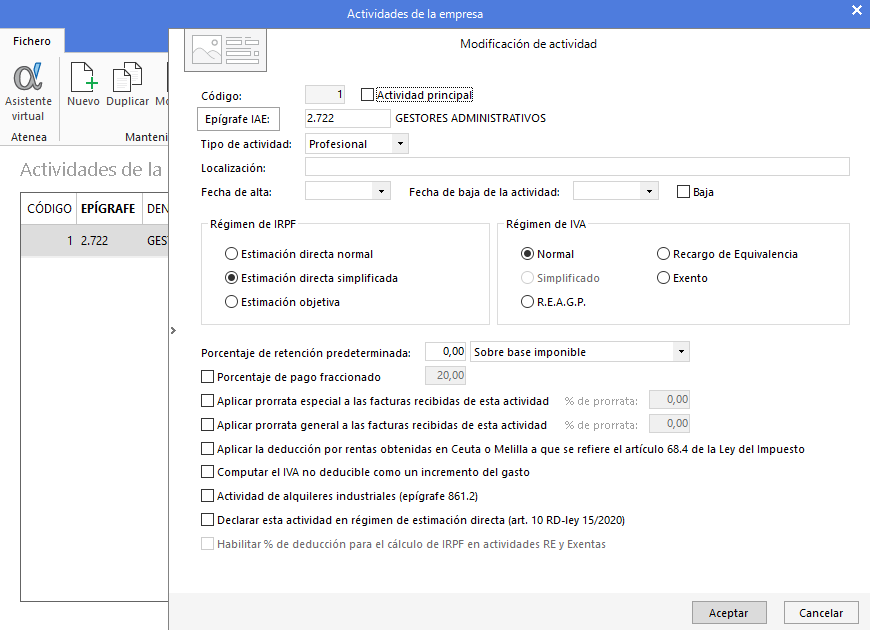Enable prorrata especial for facturas recibidas
870x630 pixels.
point(207,401)
